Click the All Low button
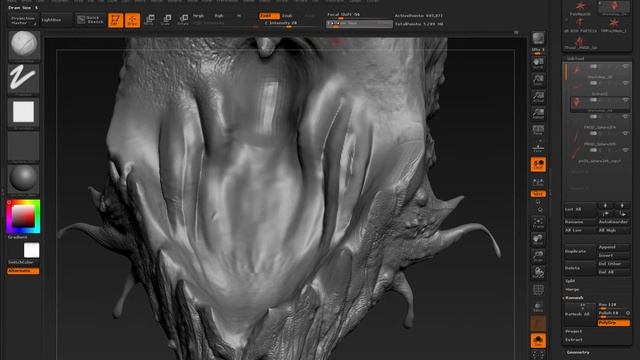640x360 pixels. coord(580,230)
